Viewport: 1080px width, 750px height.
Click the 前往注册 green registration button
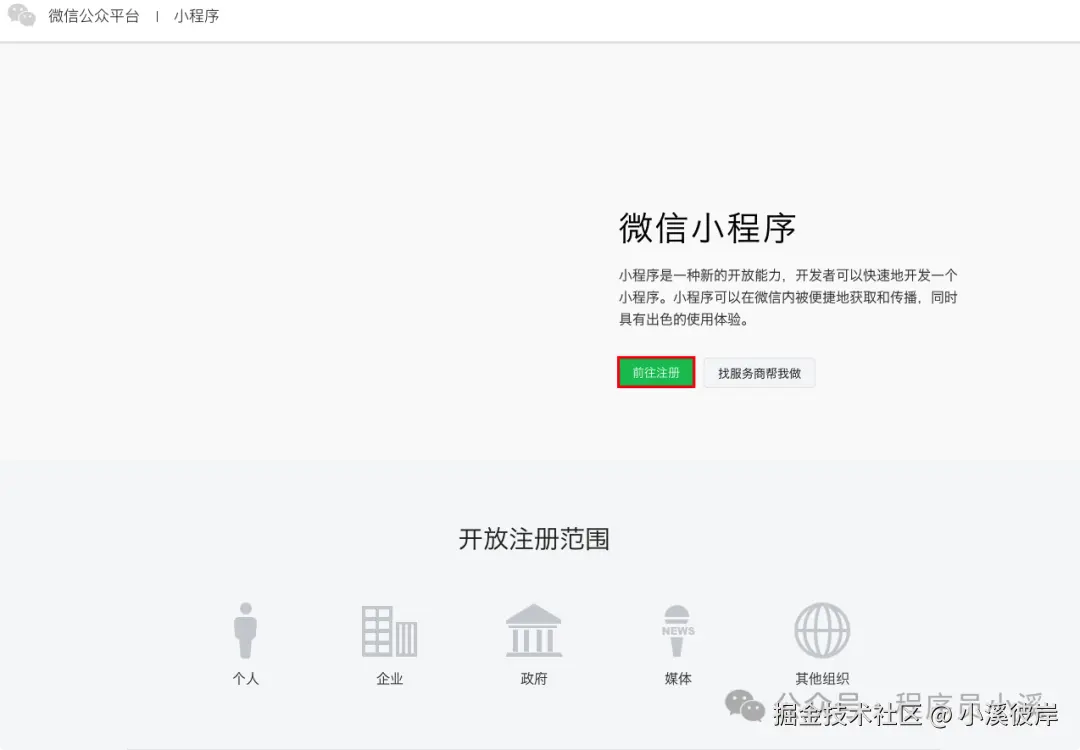[x=655, y=372]
